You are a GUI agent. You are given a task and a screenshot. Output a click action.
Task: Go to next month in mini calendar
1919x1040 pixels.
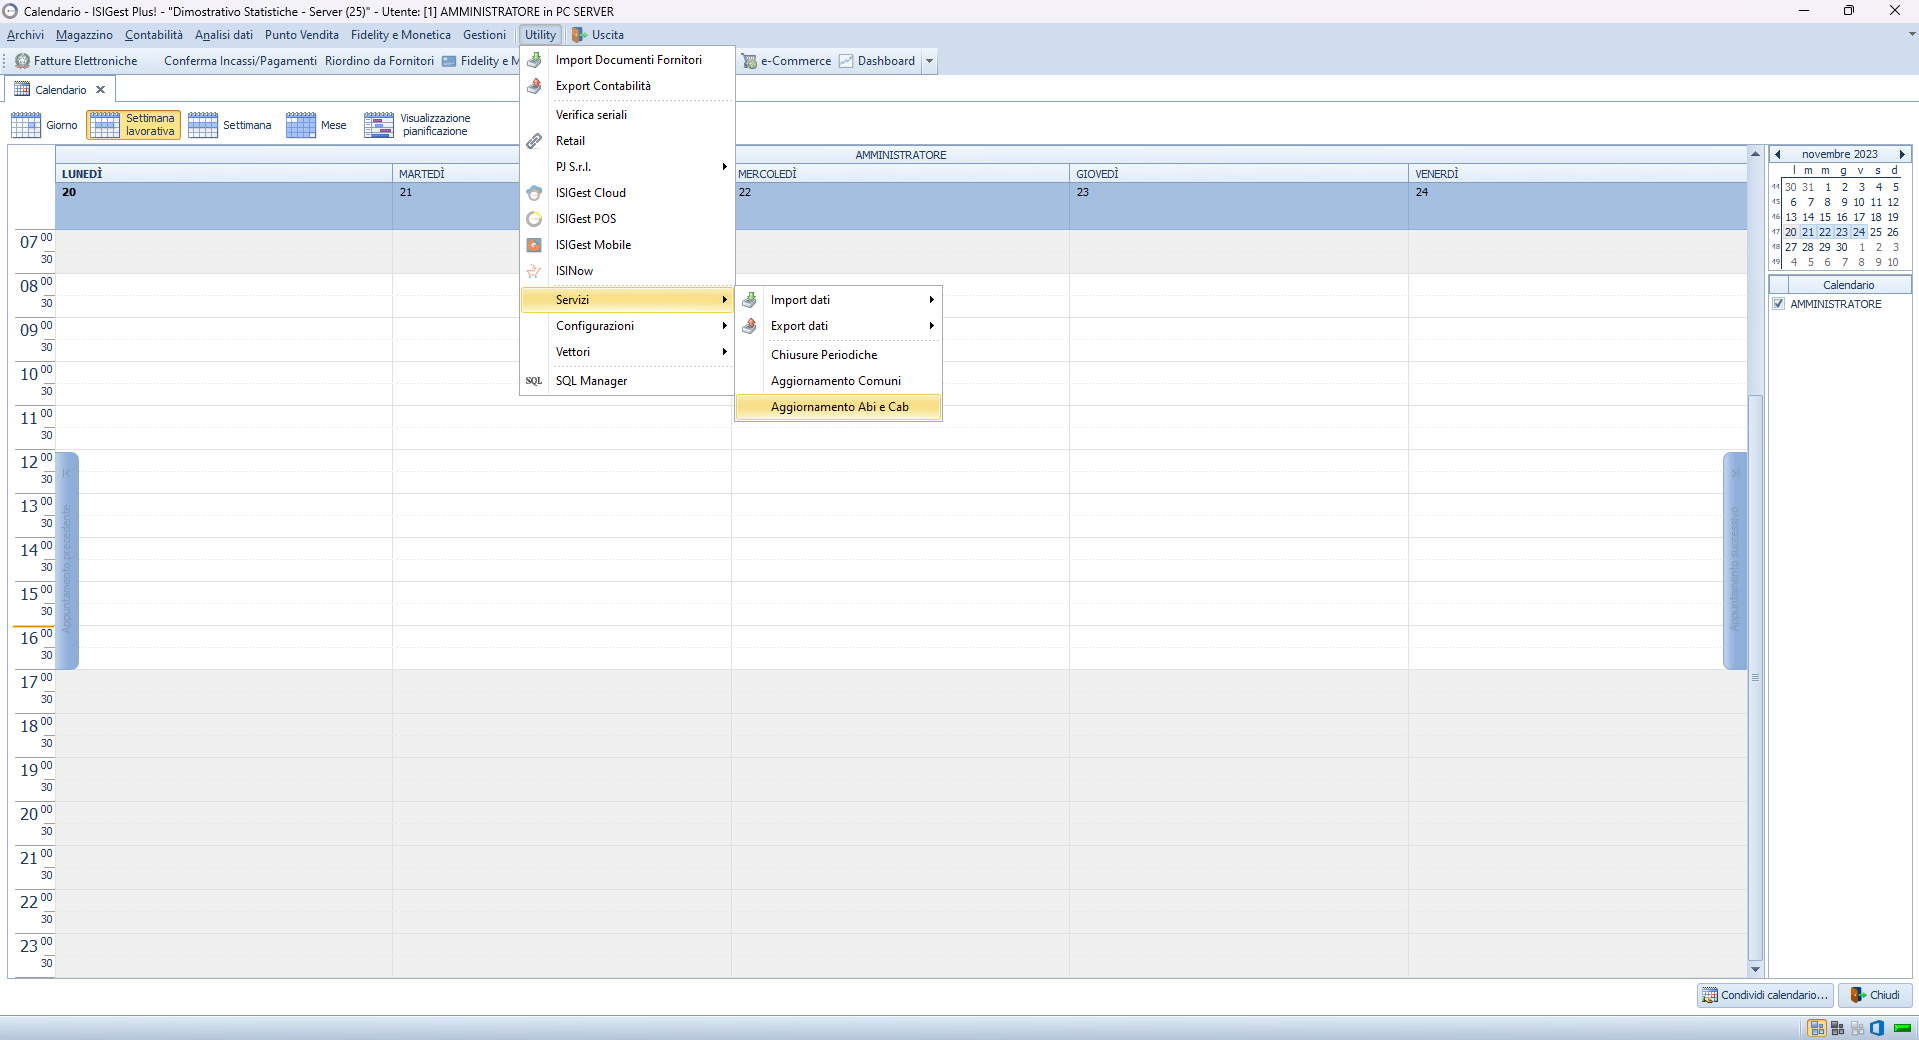(x=1901, y=155)
